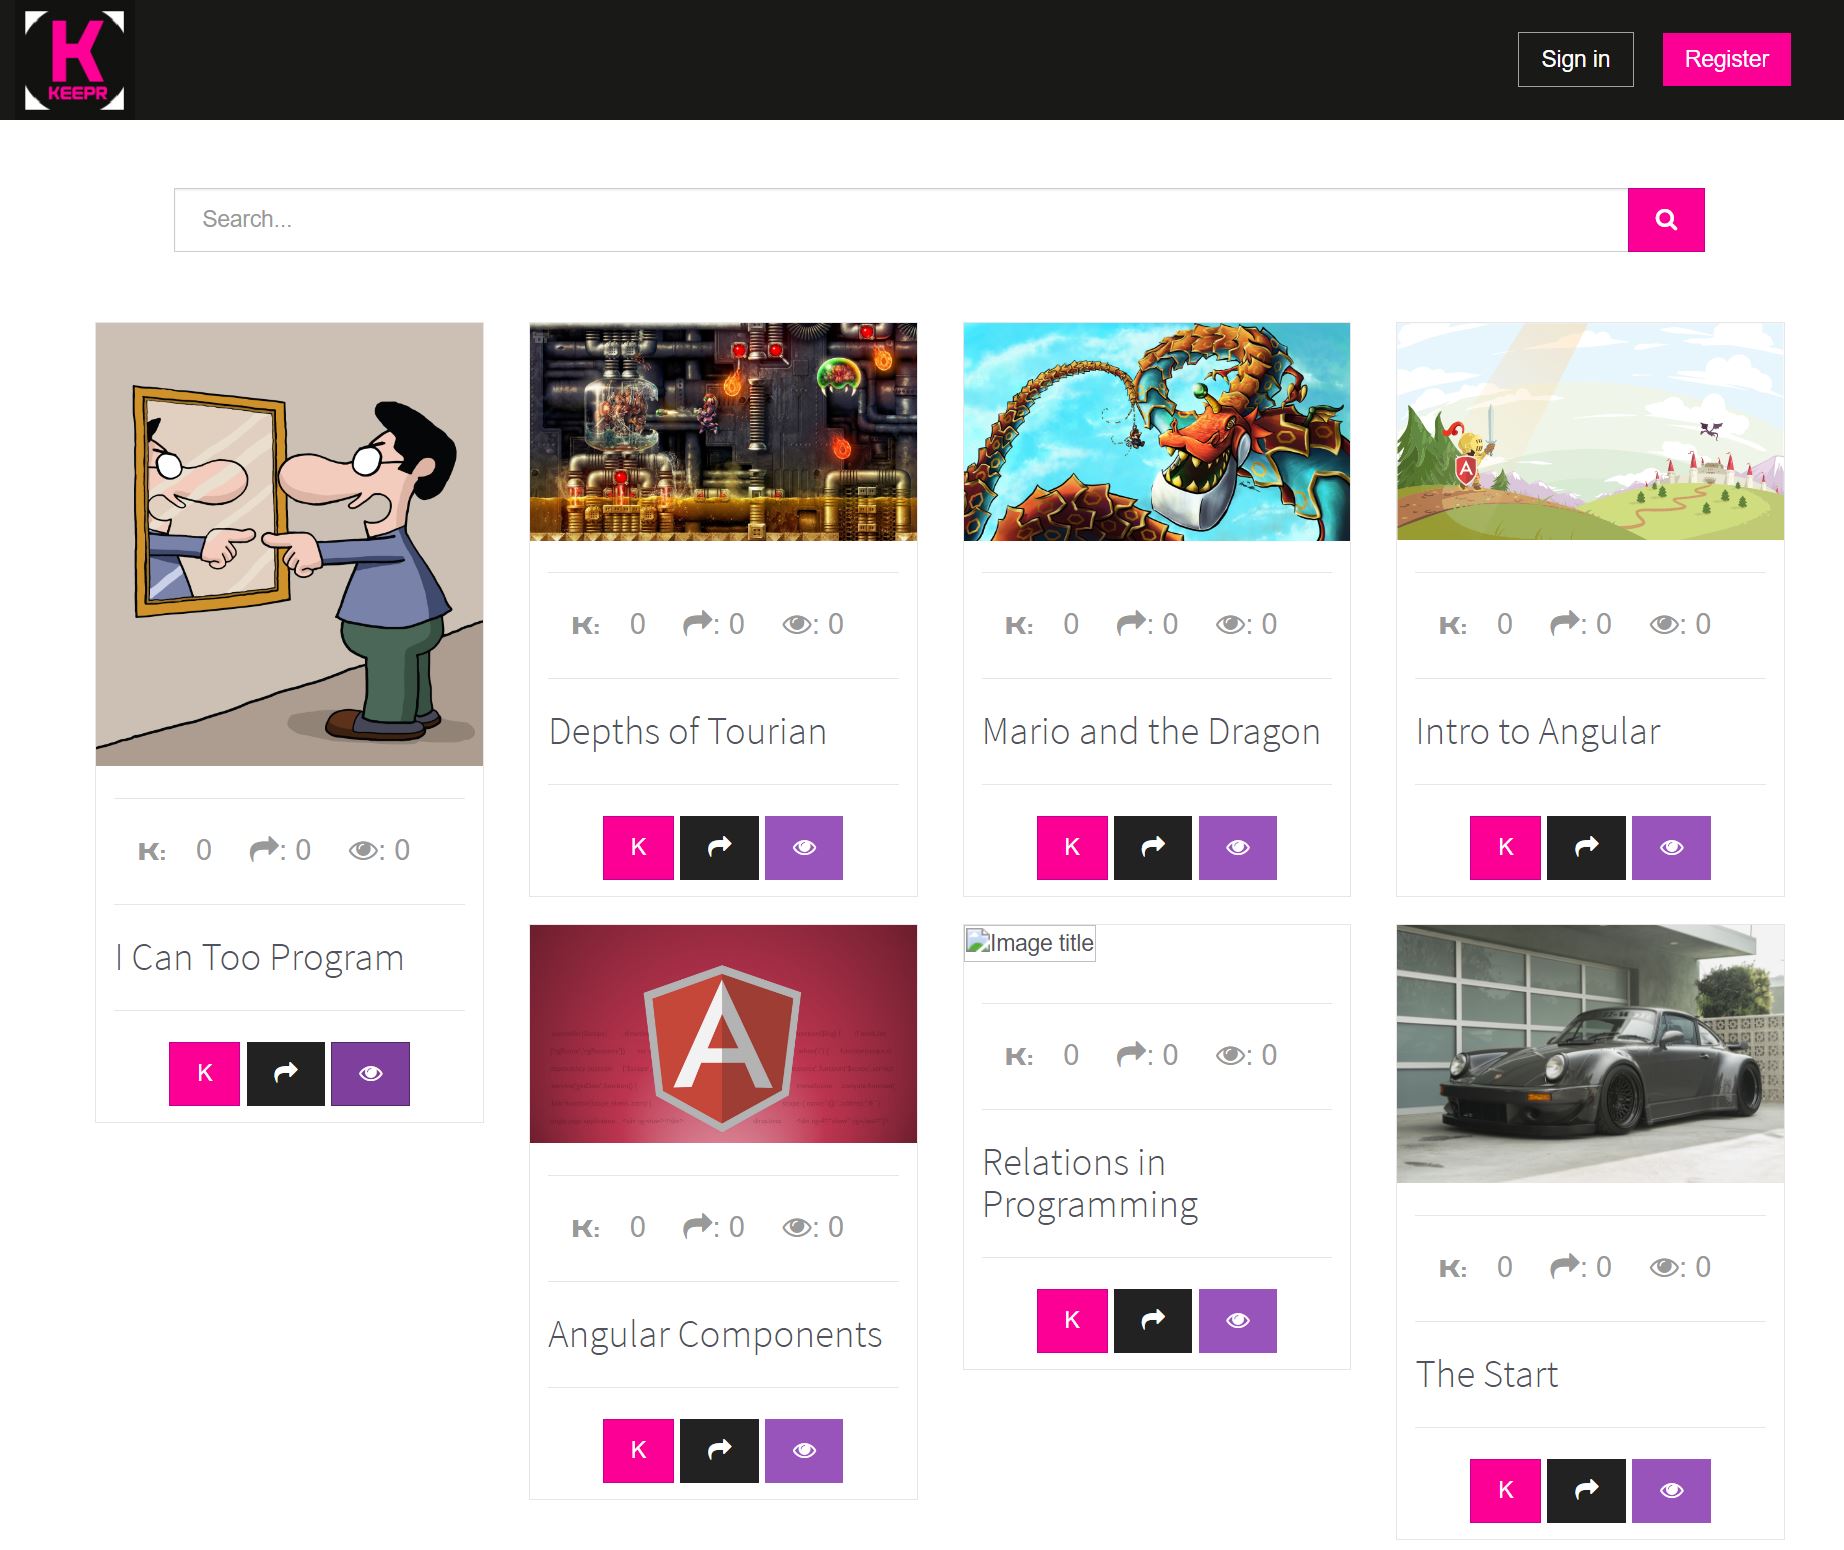The width and height of the screenshot is (1844, 1550).
Task: Click the 'I Can Too Program' title
Action: click(x=259, y=958)
